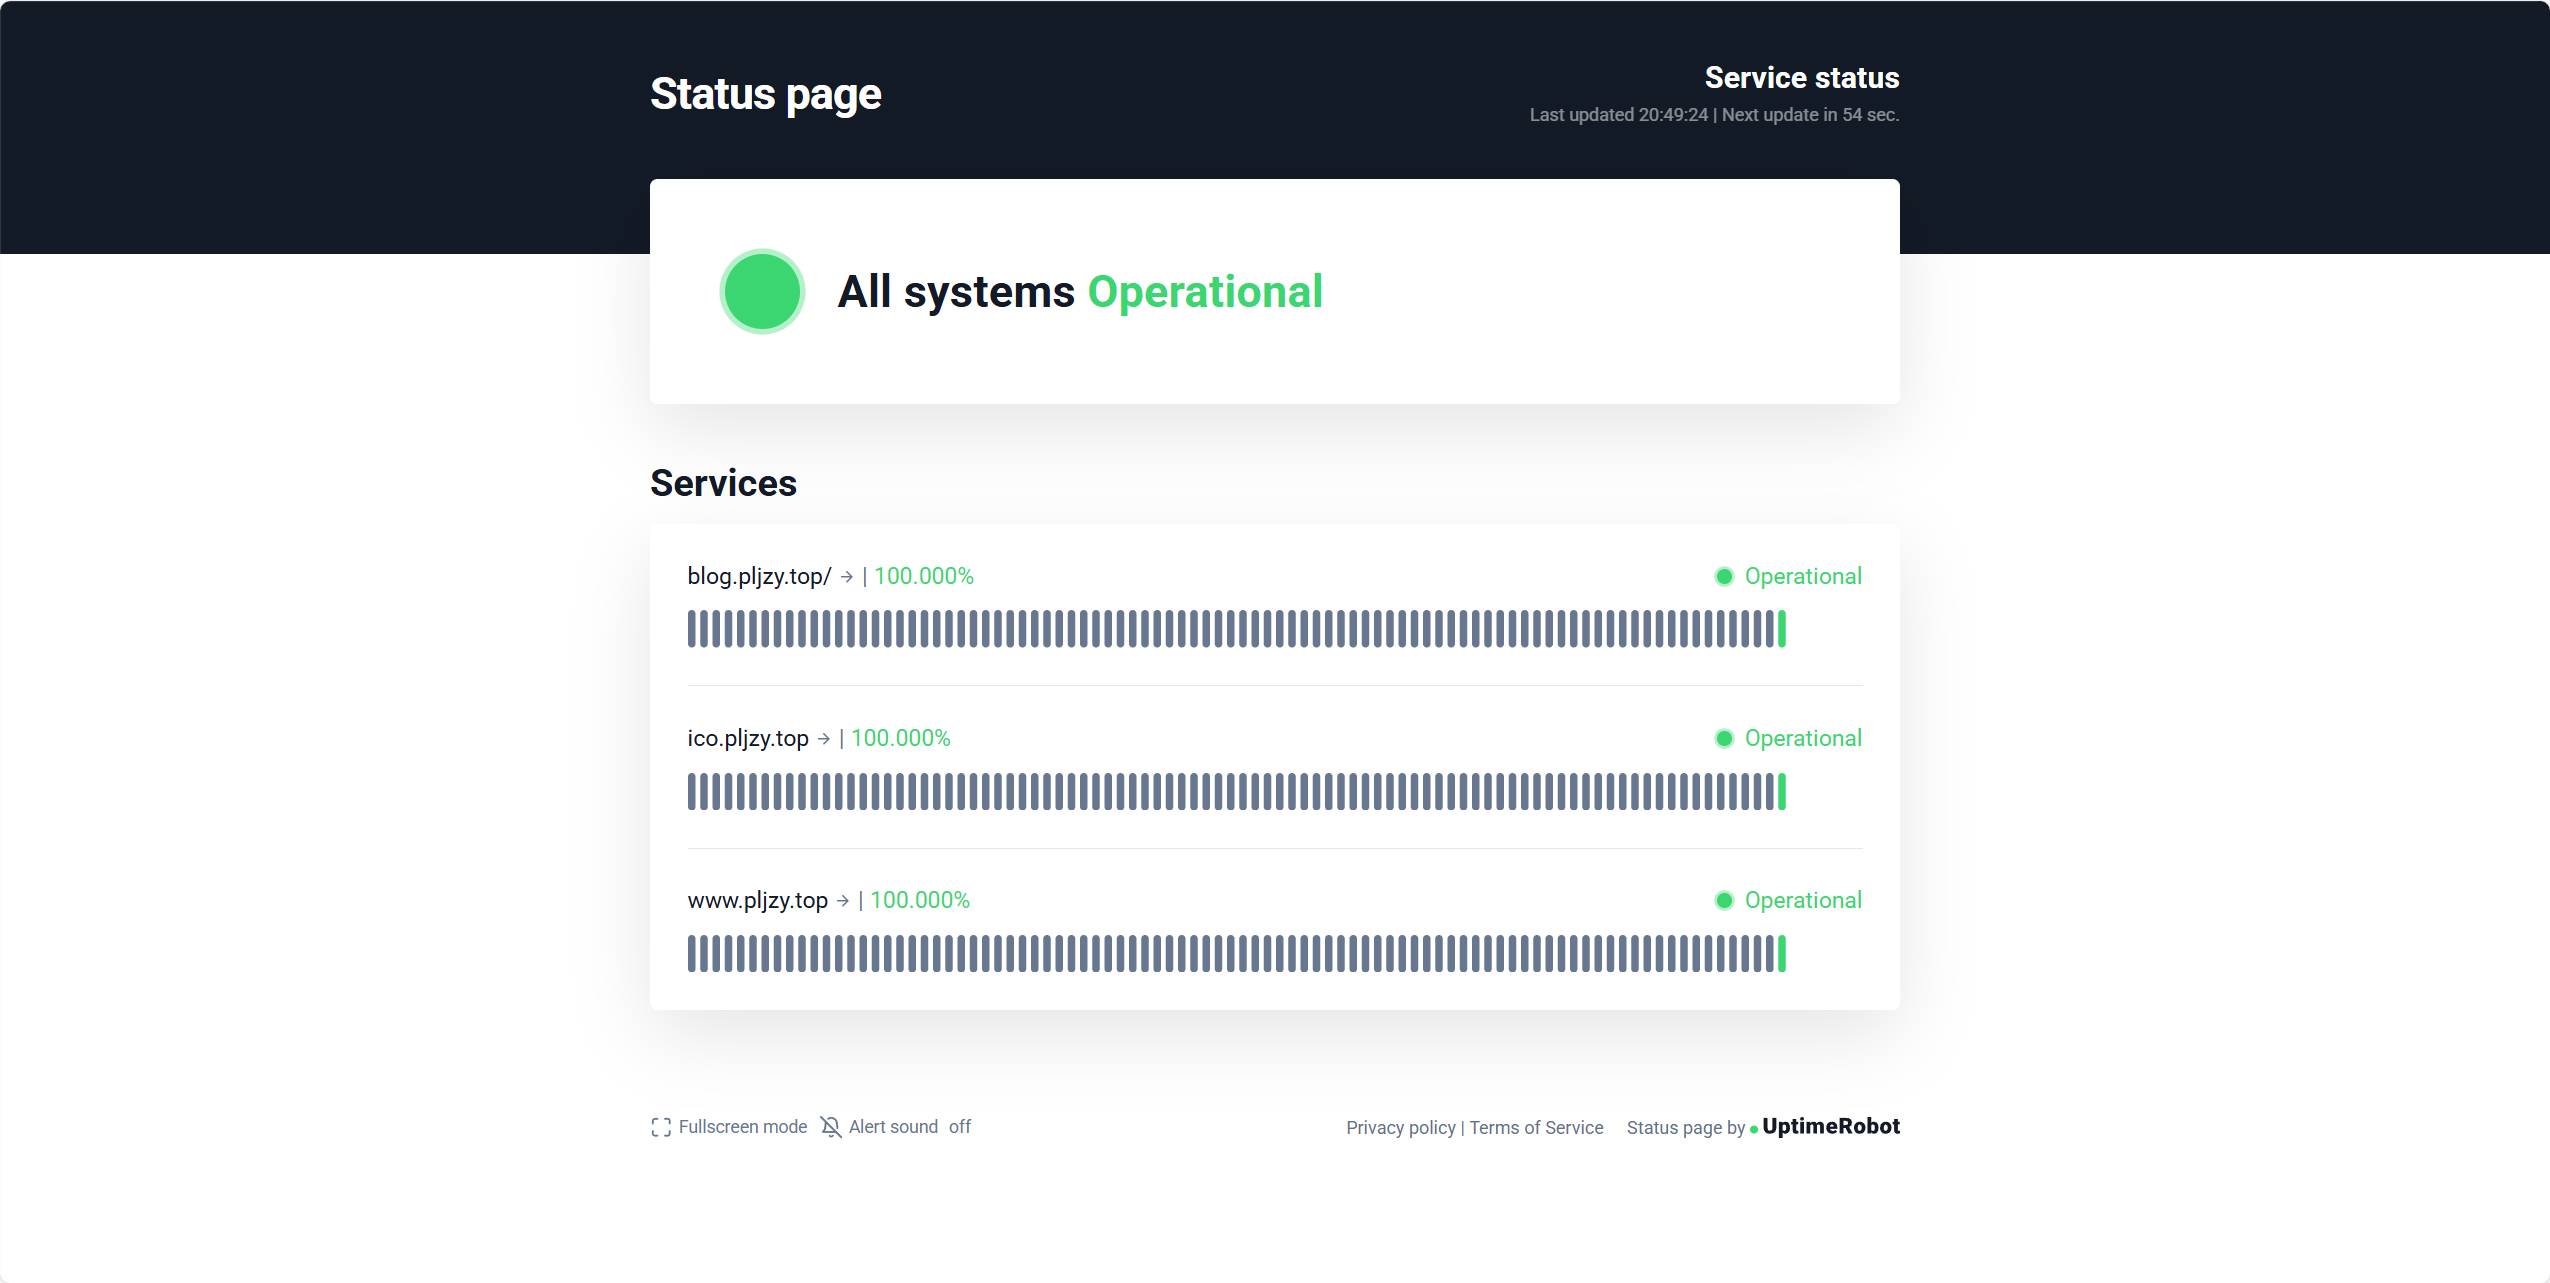2550x1283 pixels.
Task: Visit the UptimeRobot homepage link
Action: click(x=1830, y=1127)
